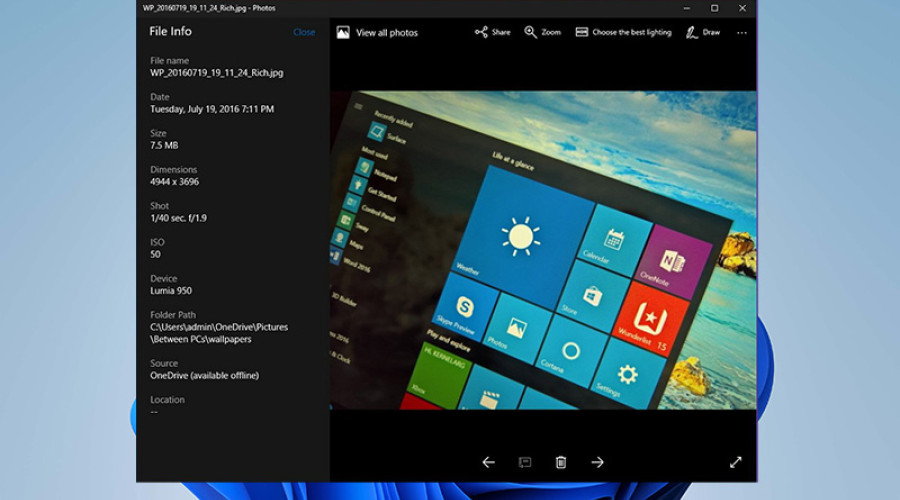Click the file name WP_20160719_19_11_24_Rich.jpg
This screenshot has height=500, width=900.
tap(216, 73)
